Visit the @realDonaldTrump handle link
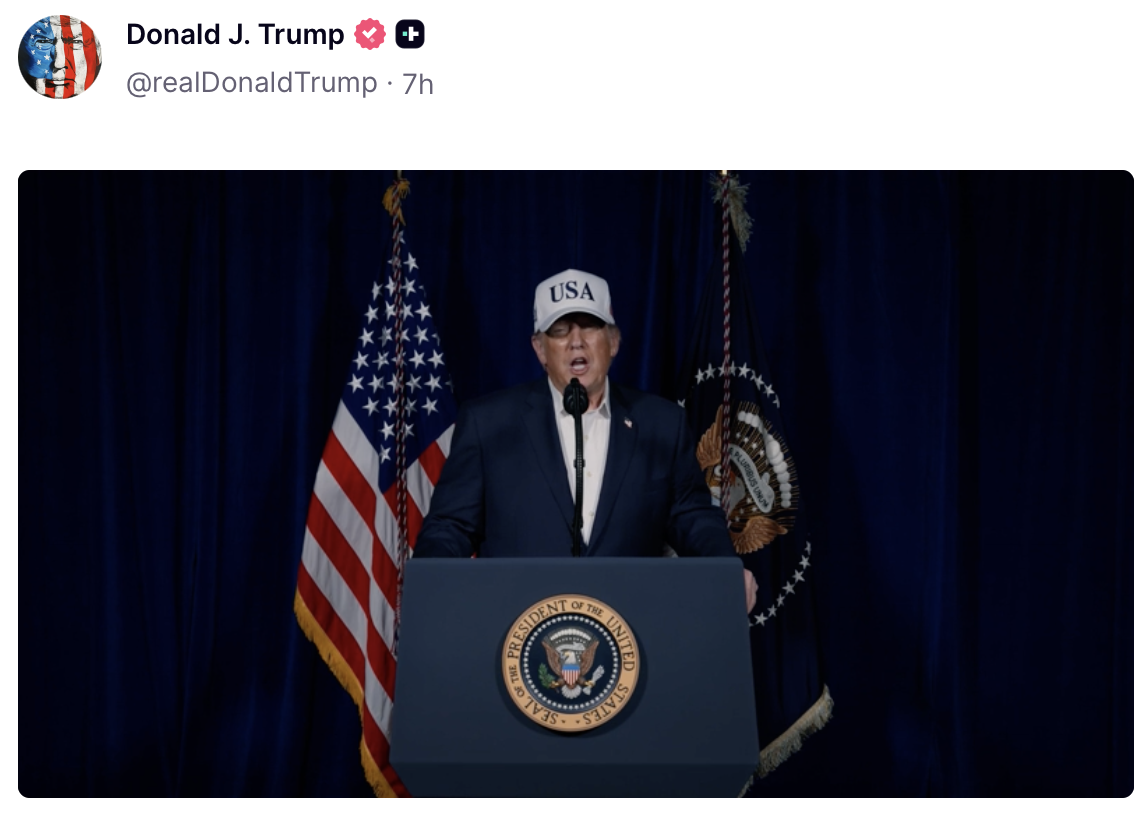Screen dimensions: 1148x816 point(252,83)
